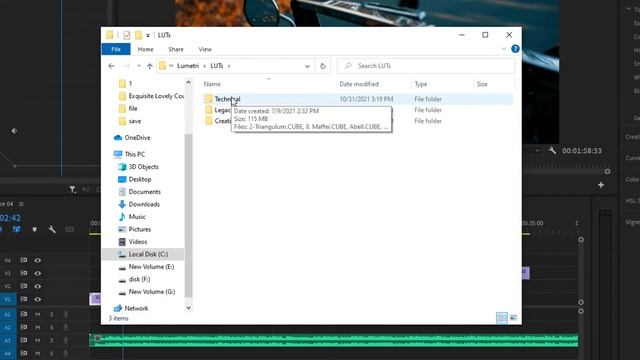Click new folder icon in Explorer title bar
The height and width of the screenshot is (360, 640).
(x=138, y=35)
